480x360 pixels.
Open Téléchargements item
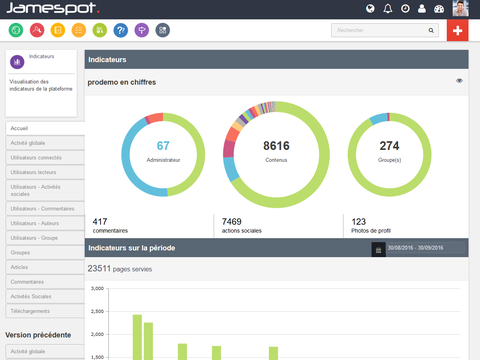coord(45,311)
